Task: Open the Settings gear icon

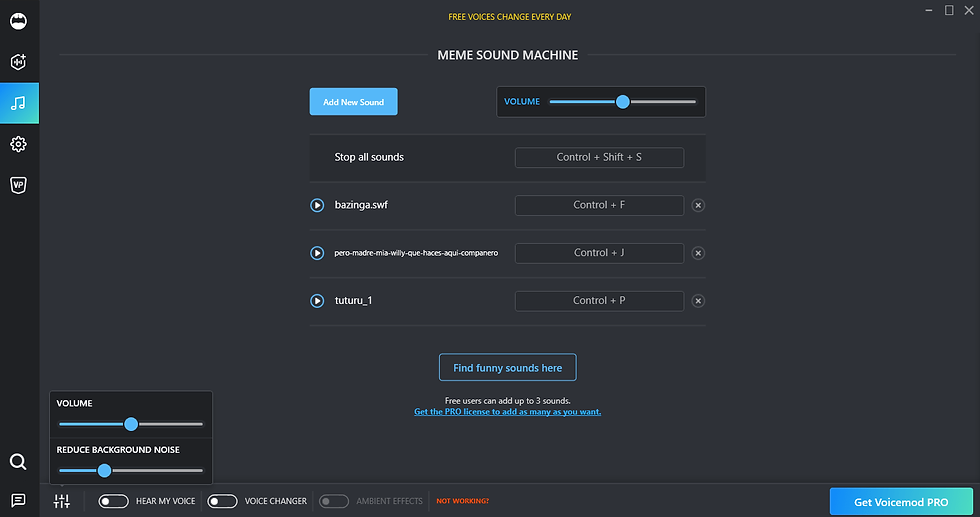Action: [19, 144]
